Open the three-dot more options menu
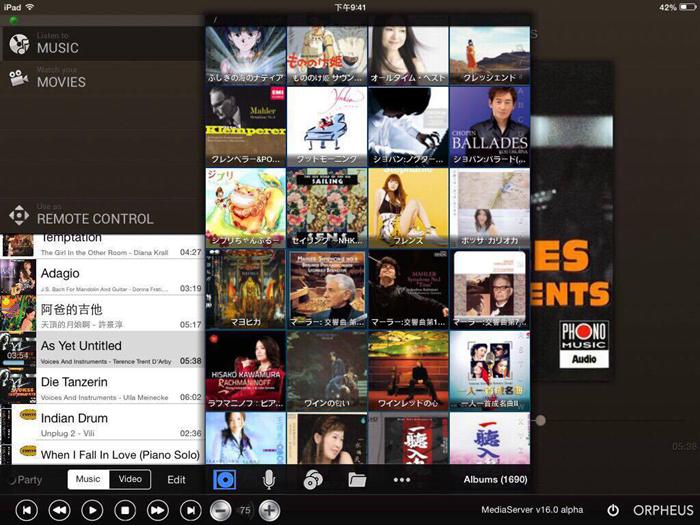This screenshot has height=525, width=700. click(x=402, y=480)
